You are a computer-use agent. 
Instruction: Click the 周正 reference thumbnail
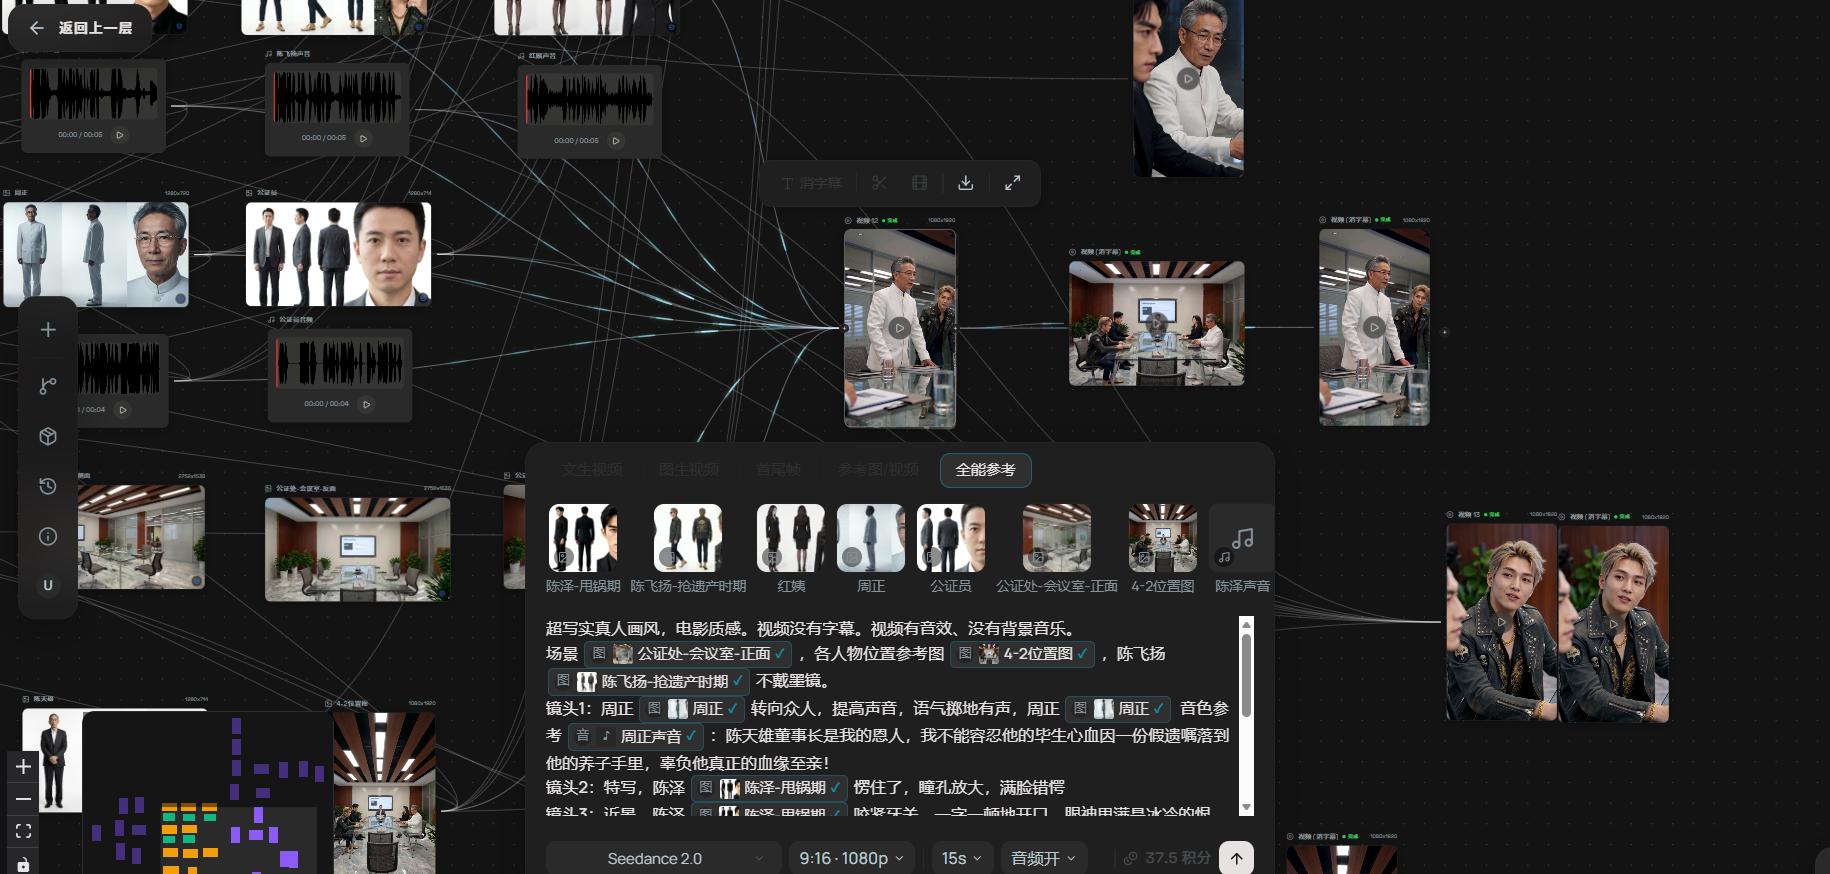point(871,538)
